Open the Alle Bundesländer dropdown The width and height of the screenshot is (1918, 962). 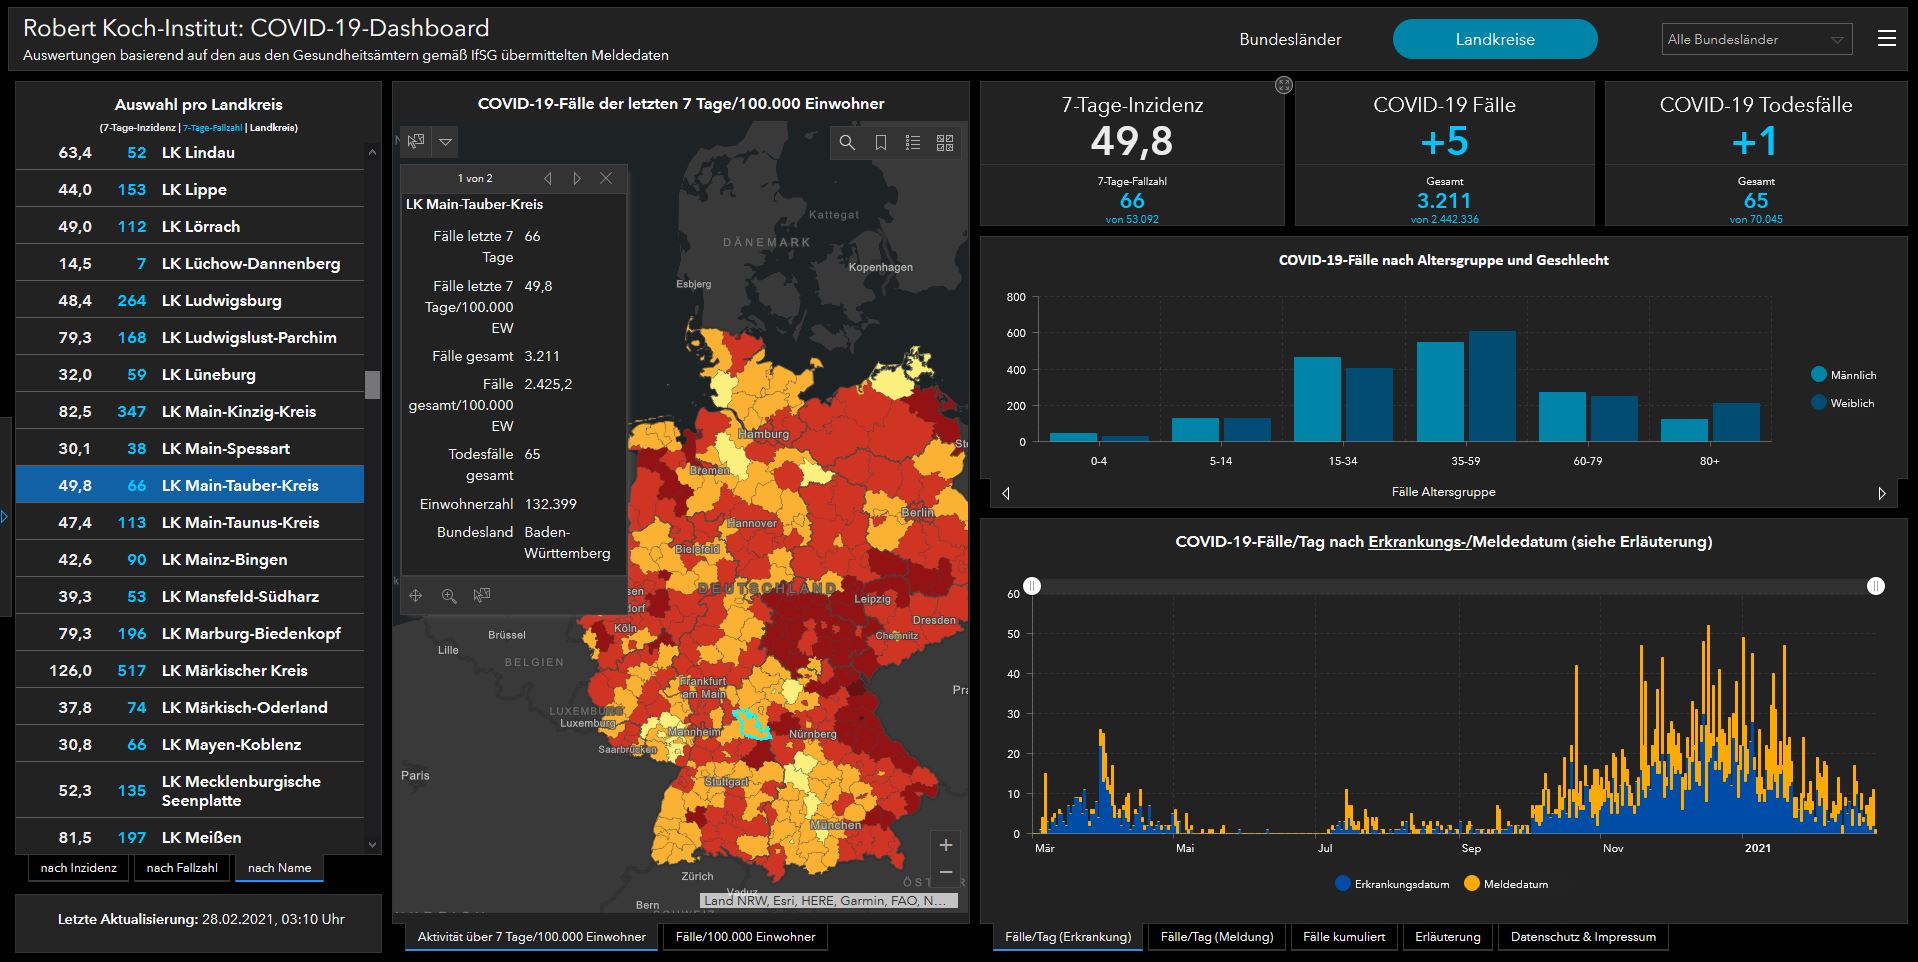point(1756,40)
